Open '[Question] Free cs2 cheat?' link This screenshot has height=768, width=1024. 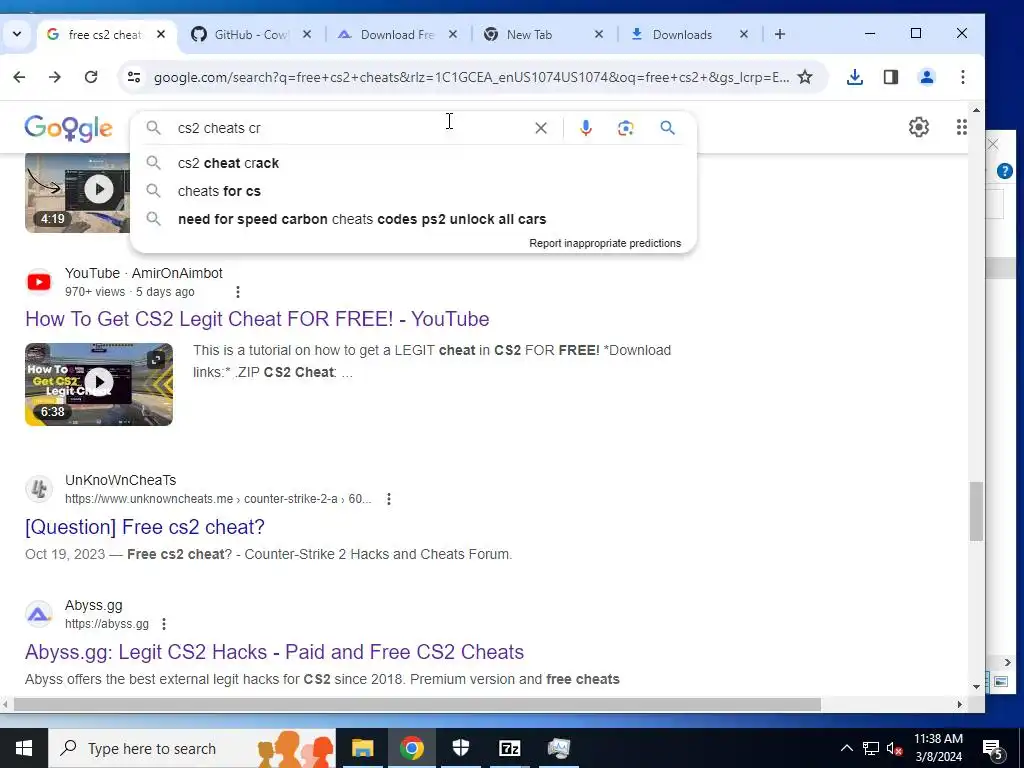(145, 527)
